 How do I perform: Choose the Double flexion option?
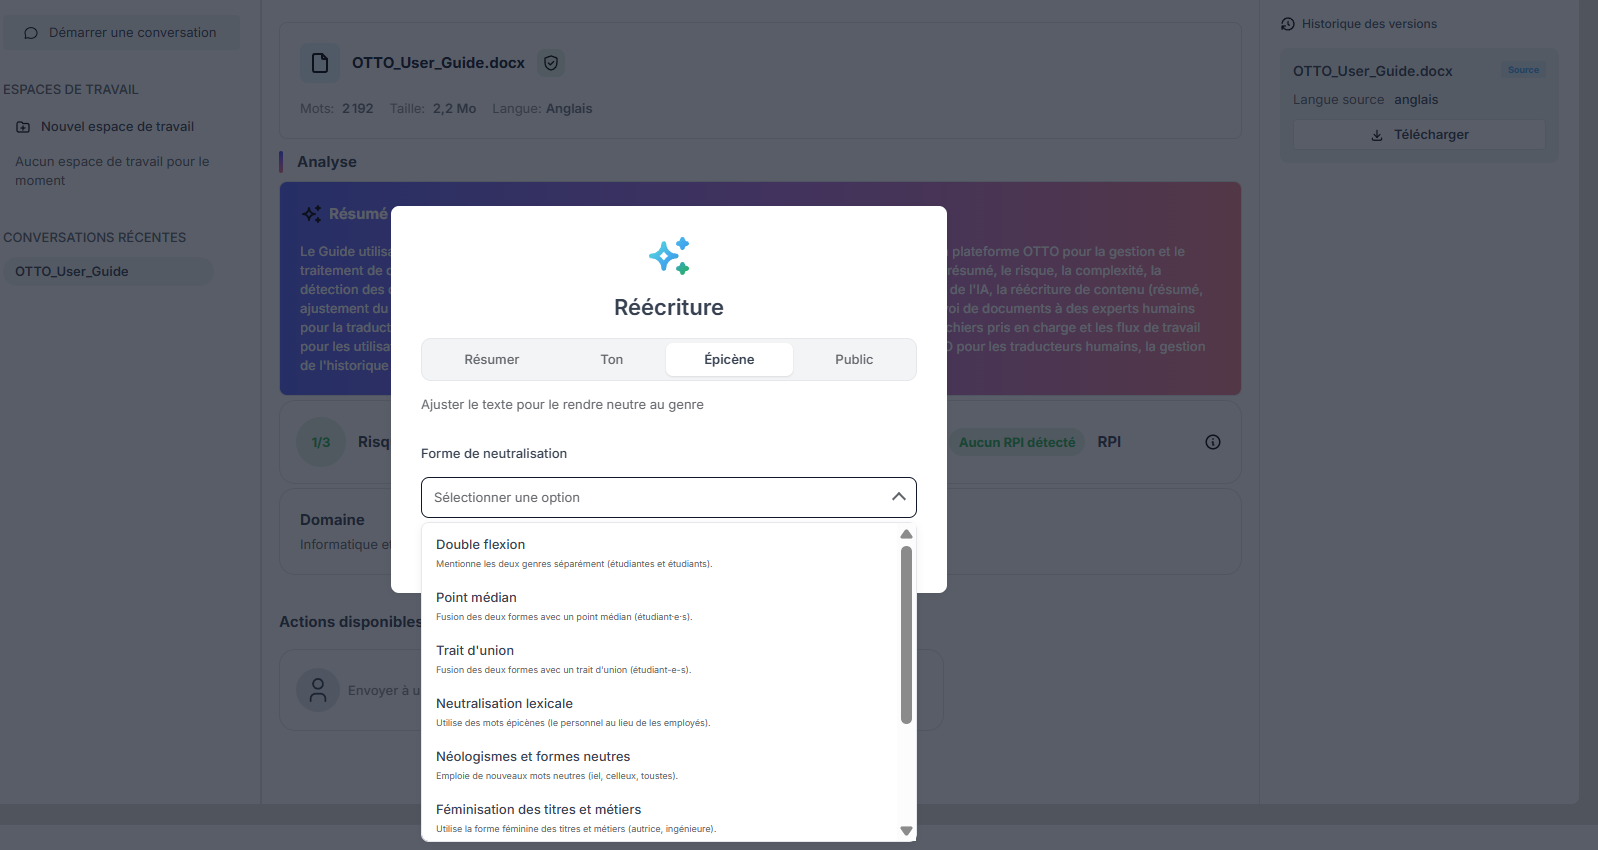pyautogui.click(x=661, y=553)
